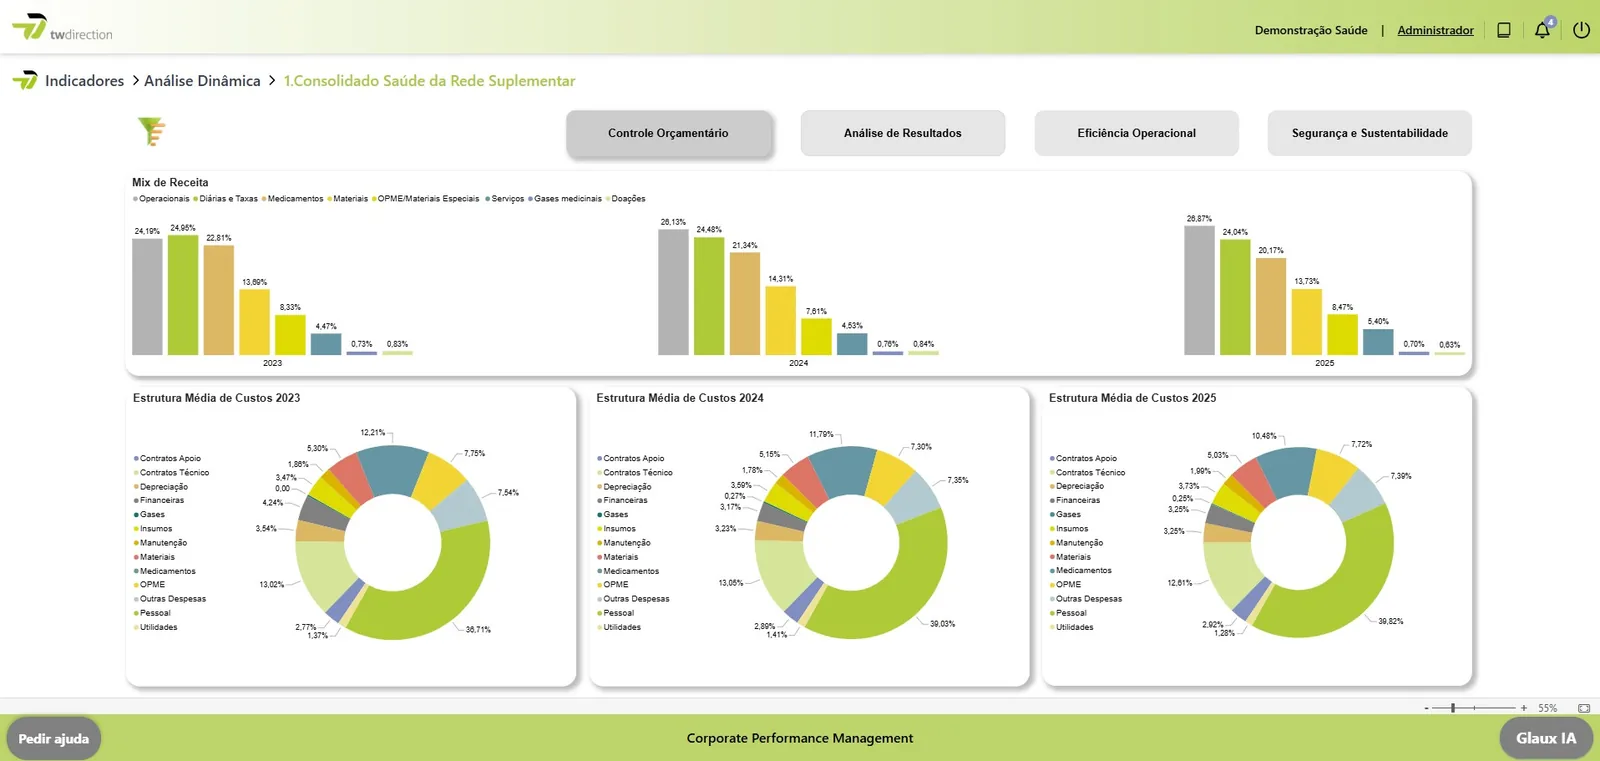Image resolution: width=1600 pixels, height=761 pixels.
Task: Open the notifications bell
Action: click(1542, 29)
